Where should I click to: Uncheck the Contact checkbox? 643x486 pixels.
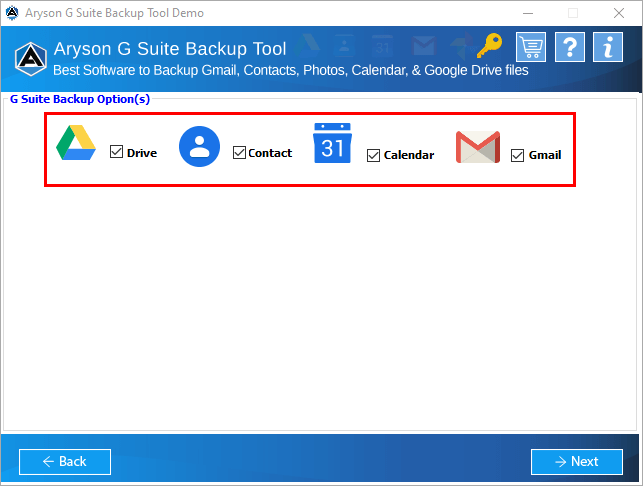click(x=239, y=153)
